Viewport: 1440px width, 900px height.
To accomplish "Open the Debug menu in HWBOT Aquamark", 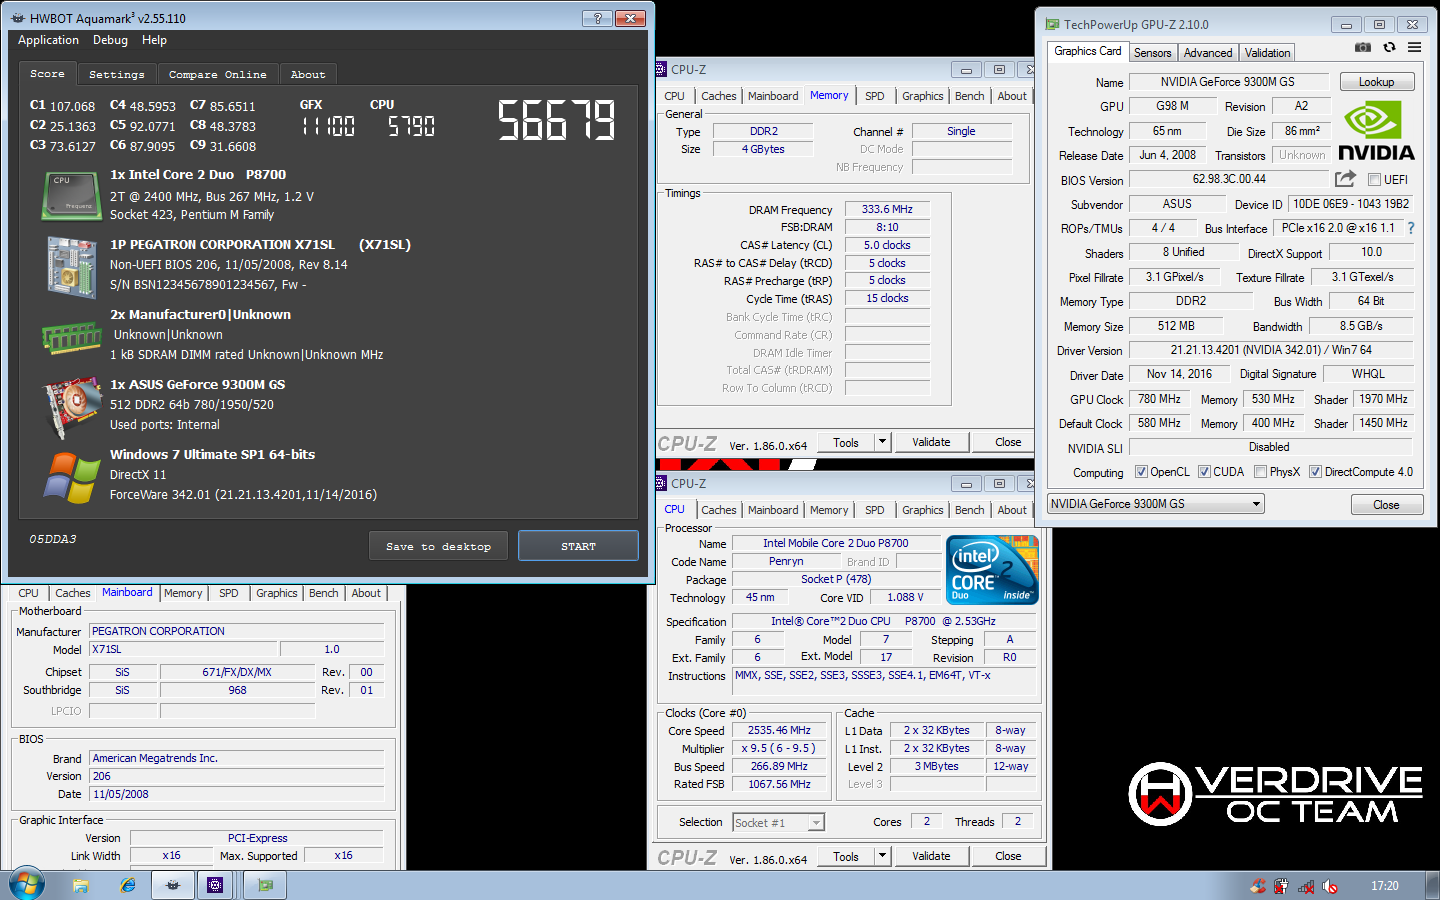I will pyautogui.click(x=110, y=40).
